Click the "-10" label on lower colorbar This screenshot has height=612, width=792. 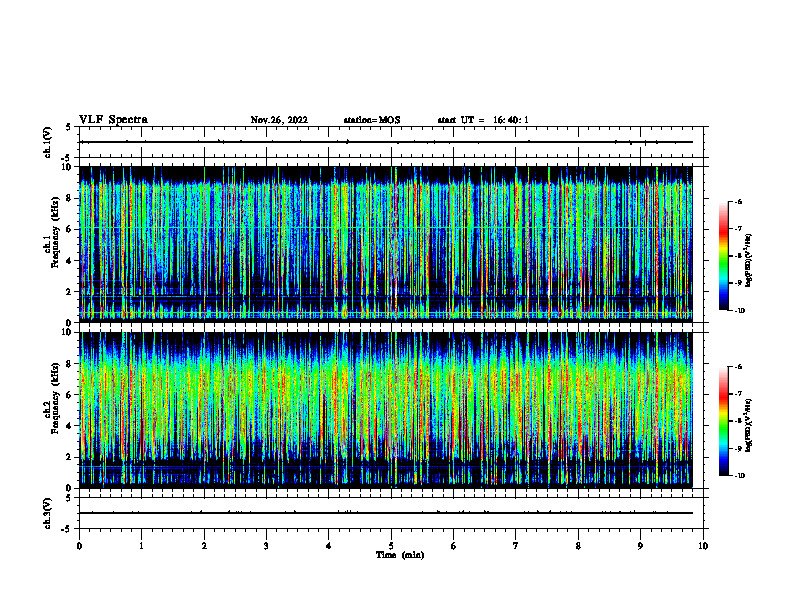click(x=739, y=476)
